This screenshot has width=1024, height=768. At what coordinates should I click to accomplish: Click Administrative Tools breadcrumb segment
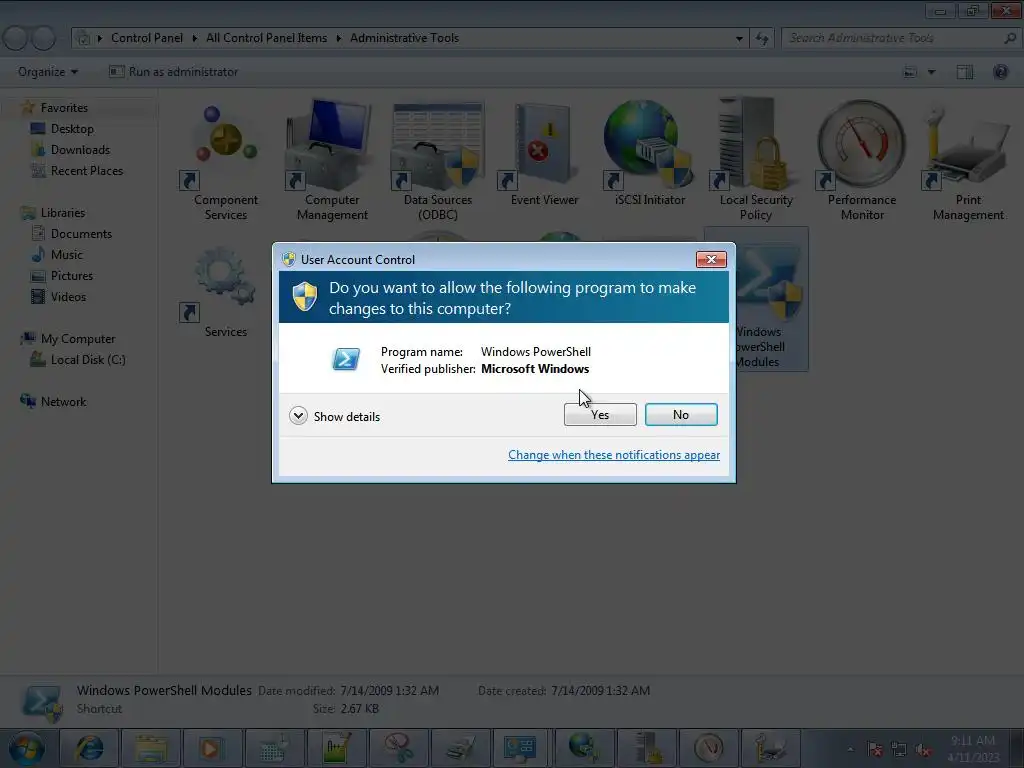404,38
